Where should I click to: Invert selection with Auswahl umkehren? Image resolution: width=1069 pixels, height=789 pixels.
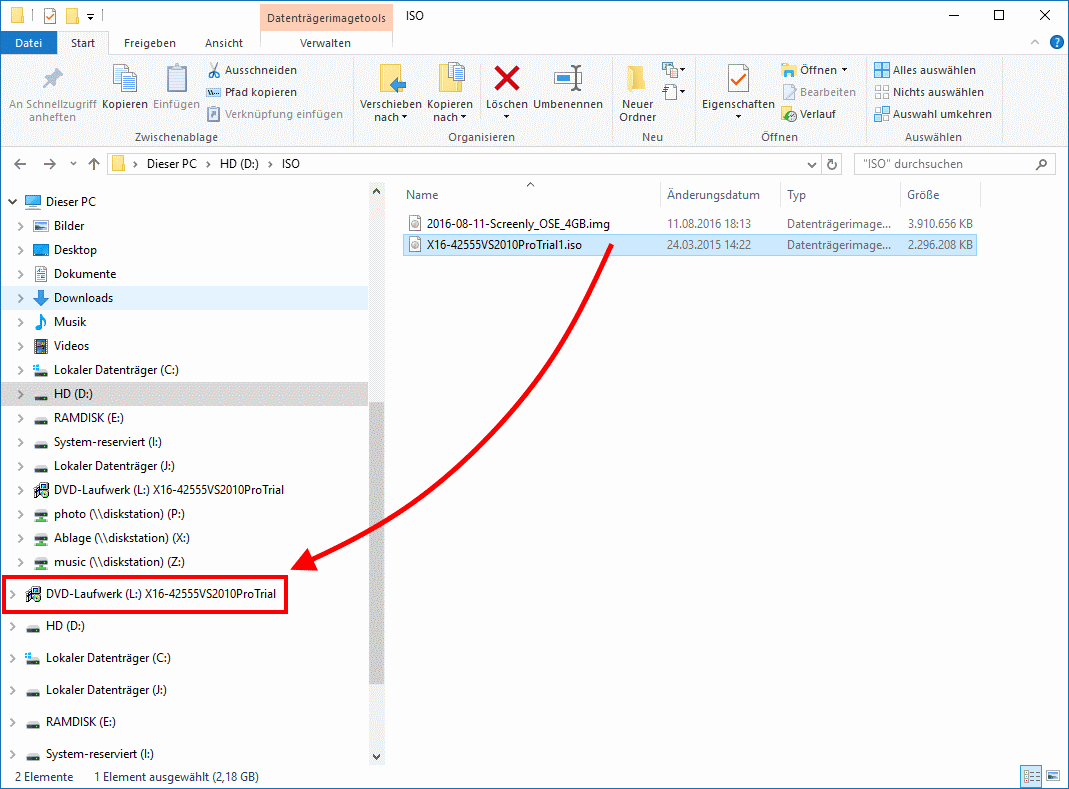tap(933, 114)
